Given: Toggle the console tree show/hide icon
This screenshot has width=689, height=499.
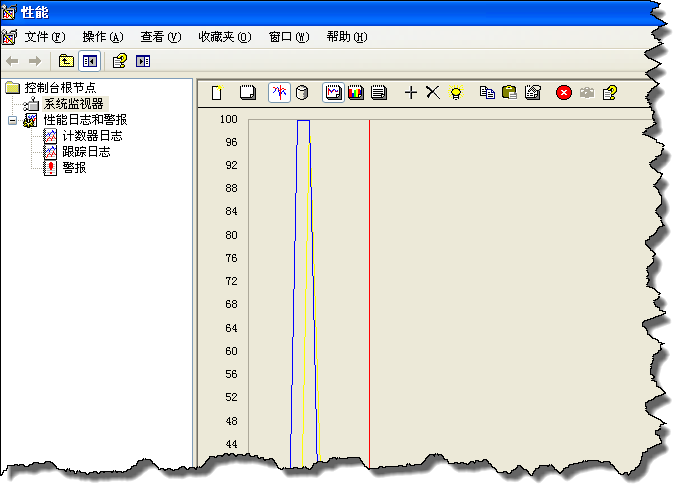Looking at the screenshot, I should (x=90, y=61).
